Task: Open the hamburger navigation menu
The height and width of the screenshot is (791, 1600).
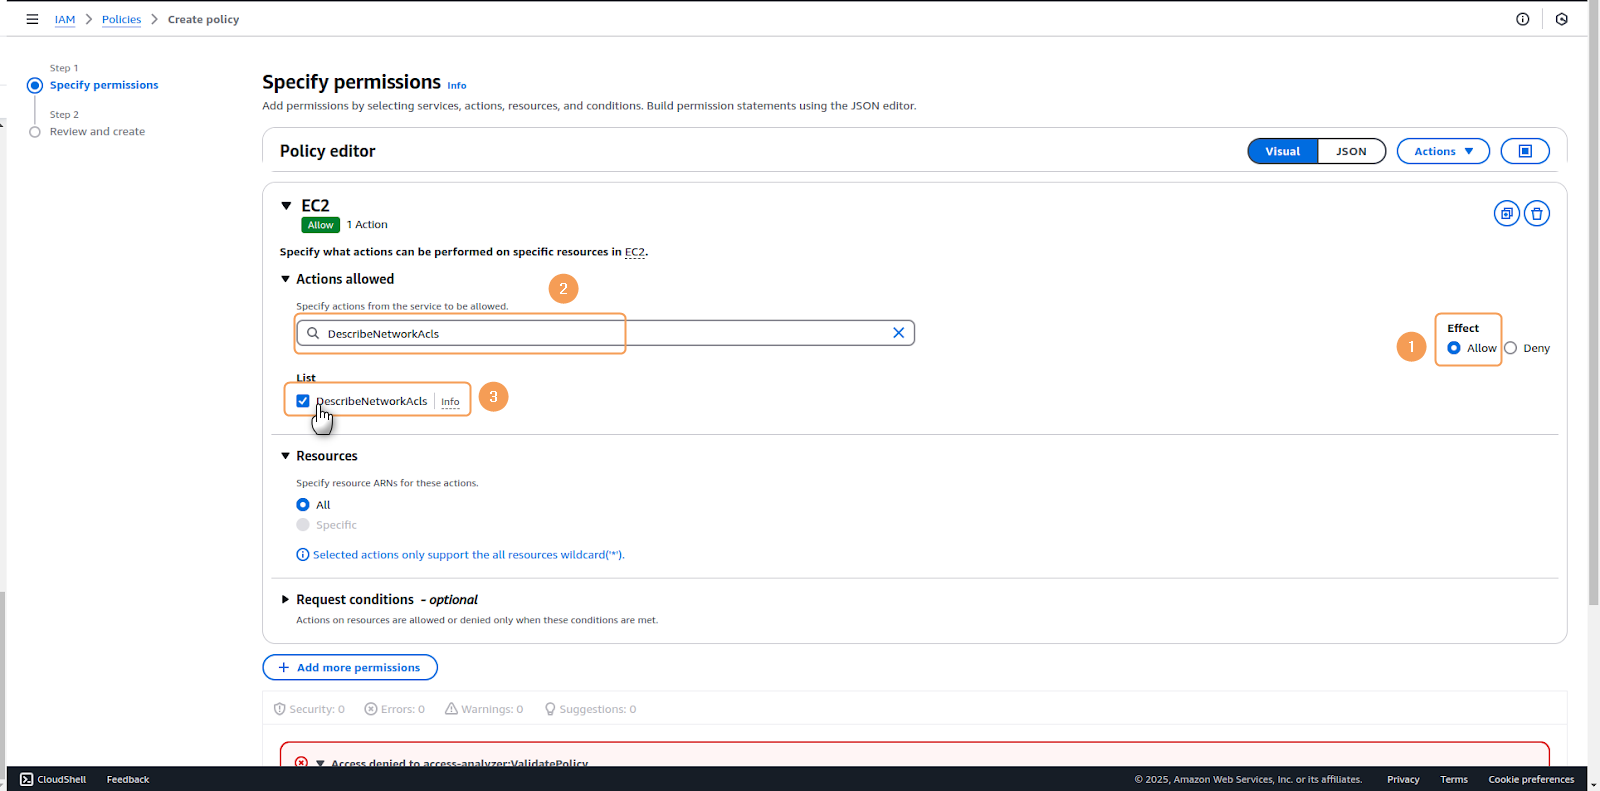Action: coord(32,19)
